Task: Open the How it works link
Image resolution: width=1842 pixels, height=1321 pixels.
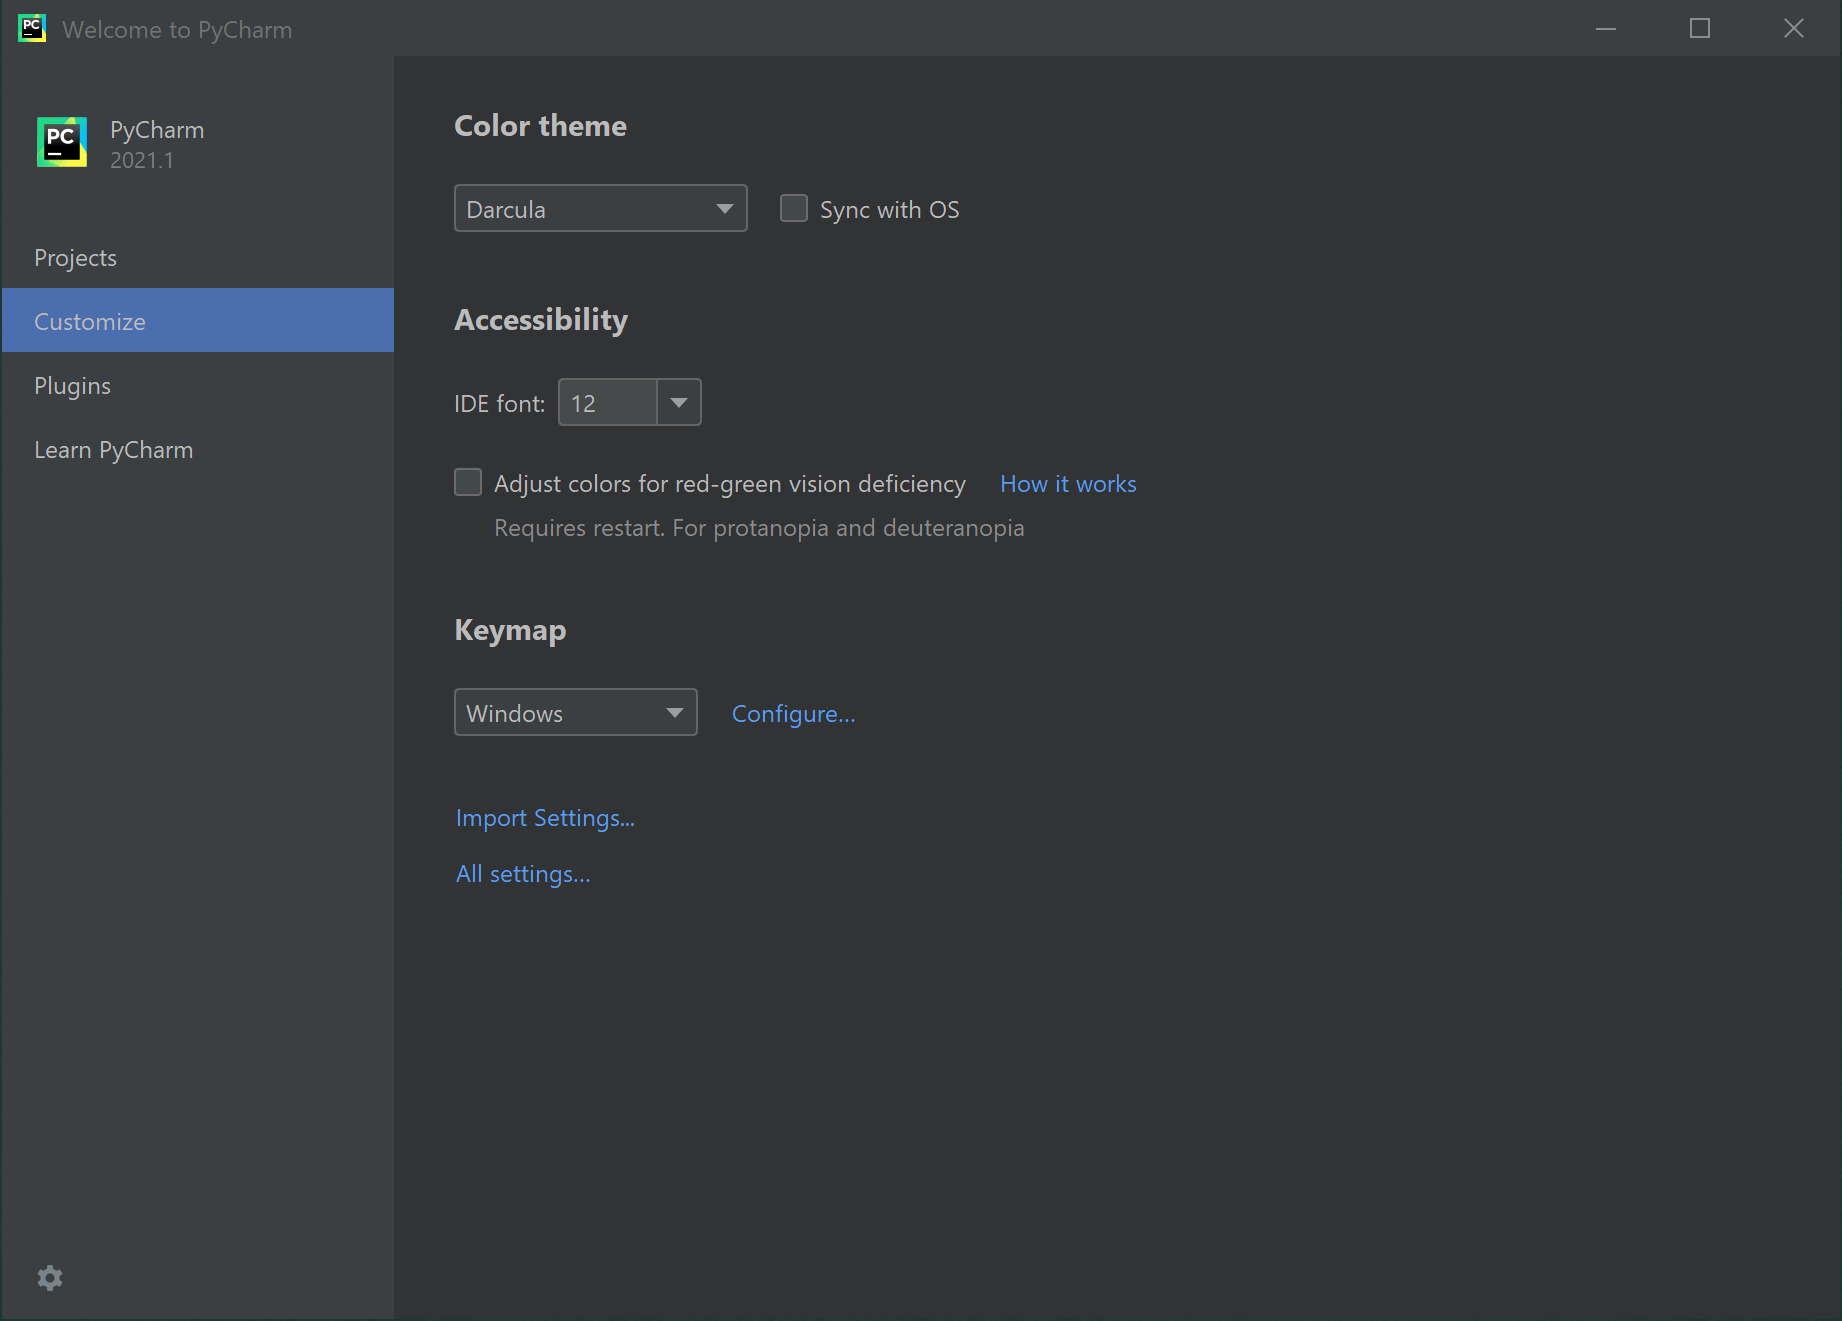Action: point(1068,483)
